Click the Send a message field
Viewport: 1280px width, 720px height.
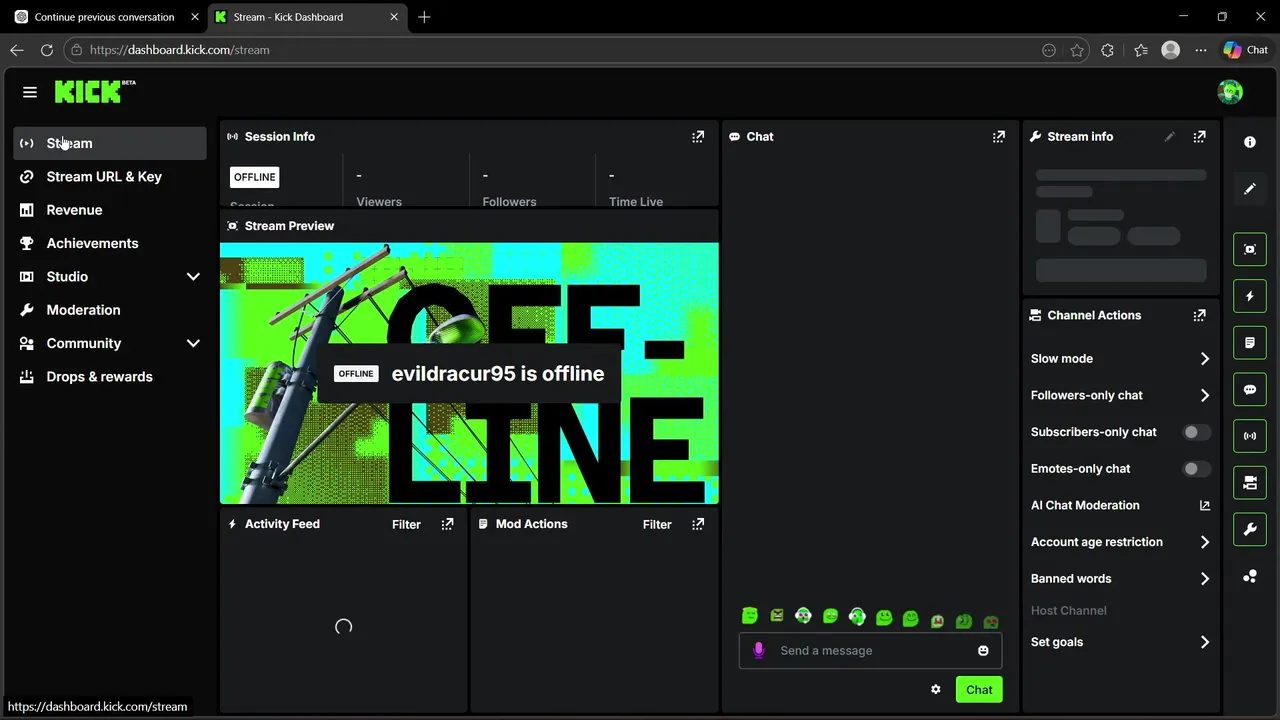pyautogui.click(x=870, y=651)
